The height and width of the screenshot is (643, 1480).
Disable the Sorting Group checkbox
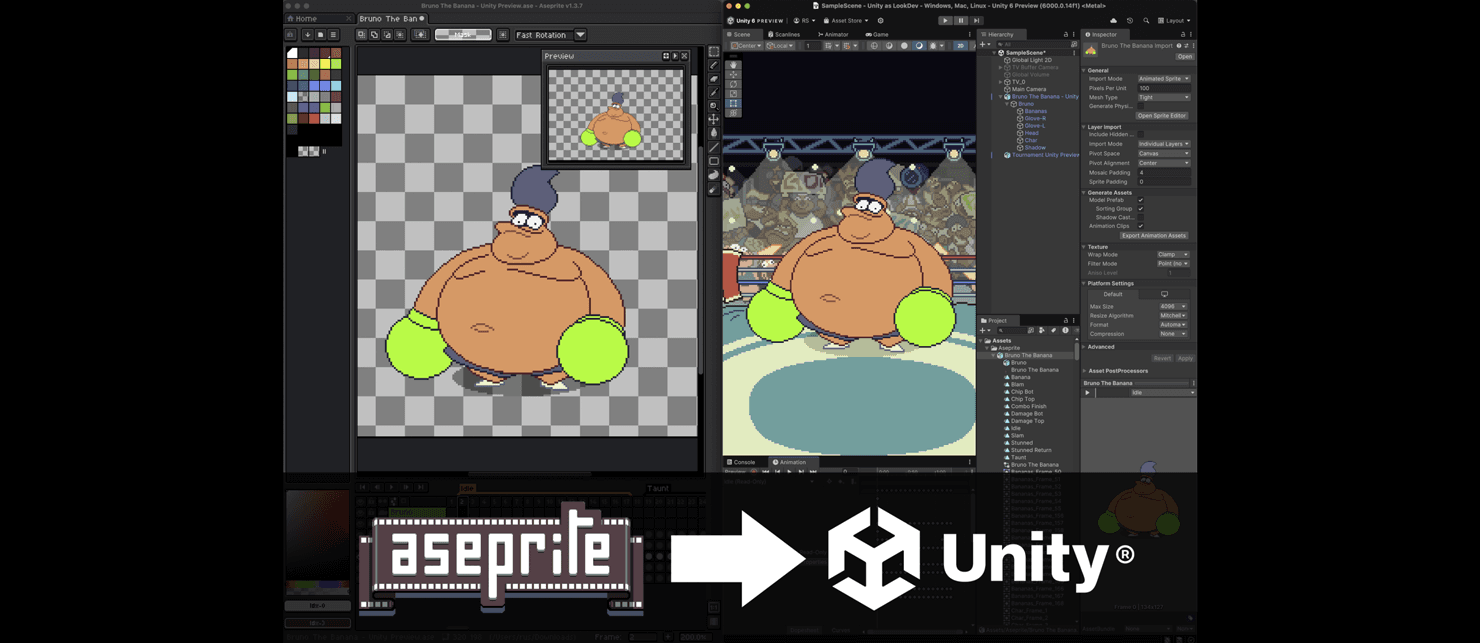click(1140, 208)
